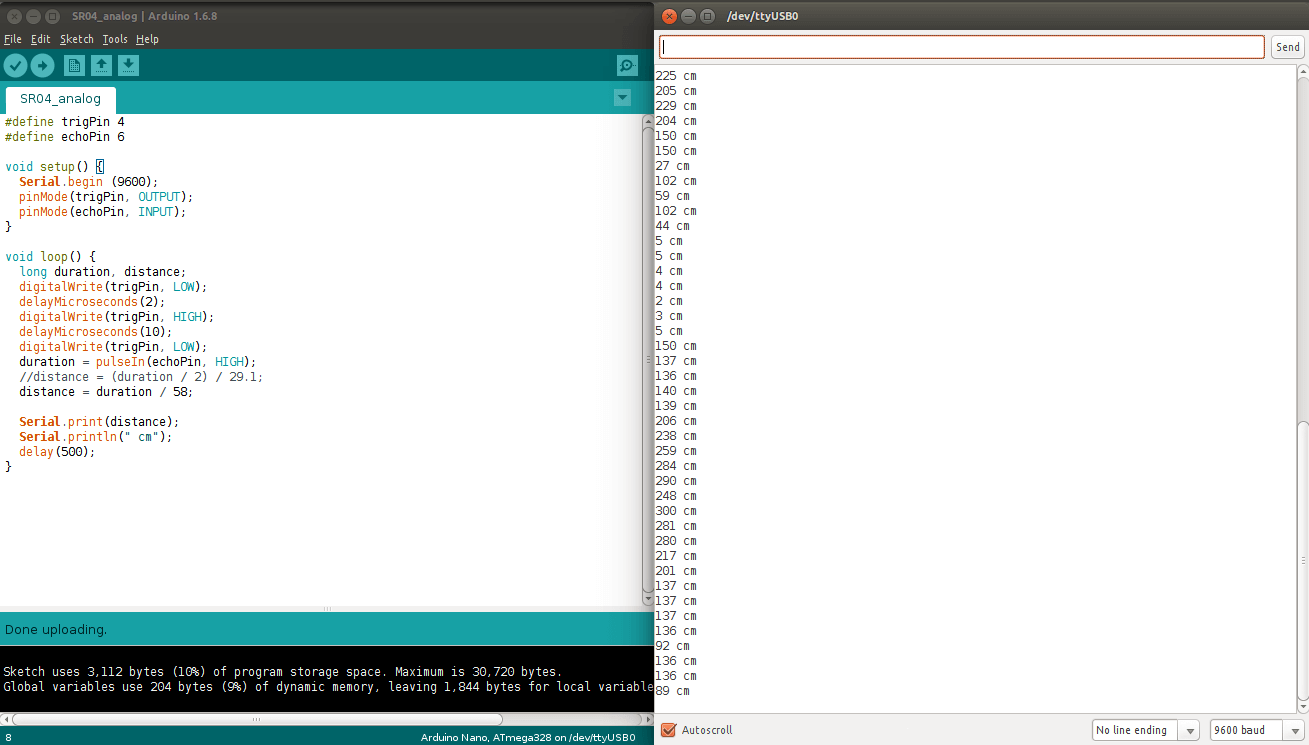The image size is (1309, 745).
Task: Select the SR04_analog tab
Action: (61, 99)
